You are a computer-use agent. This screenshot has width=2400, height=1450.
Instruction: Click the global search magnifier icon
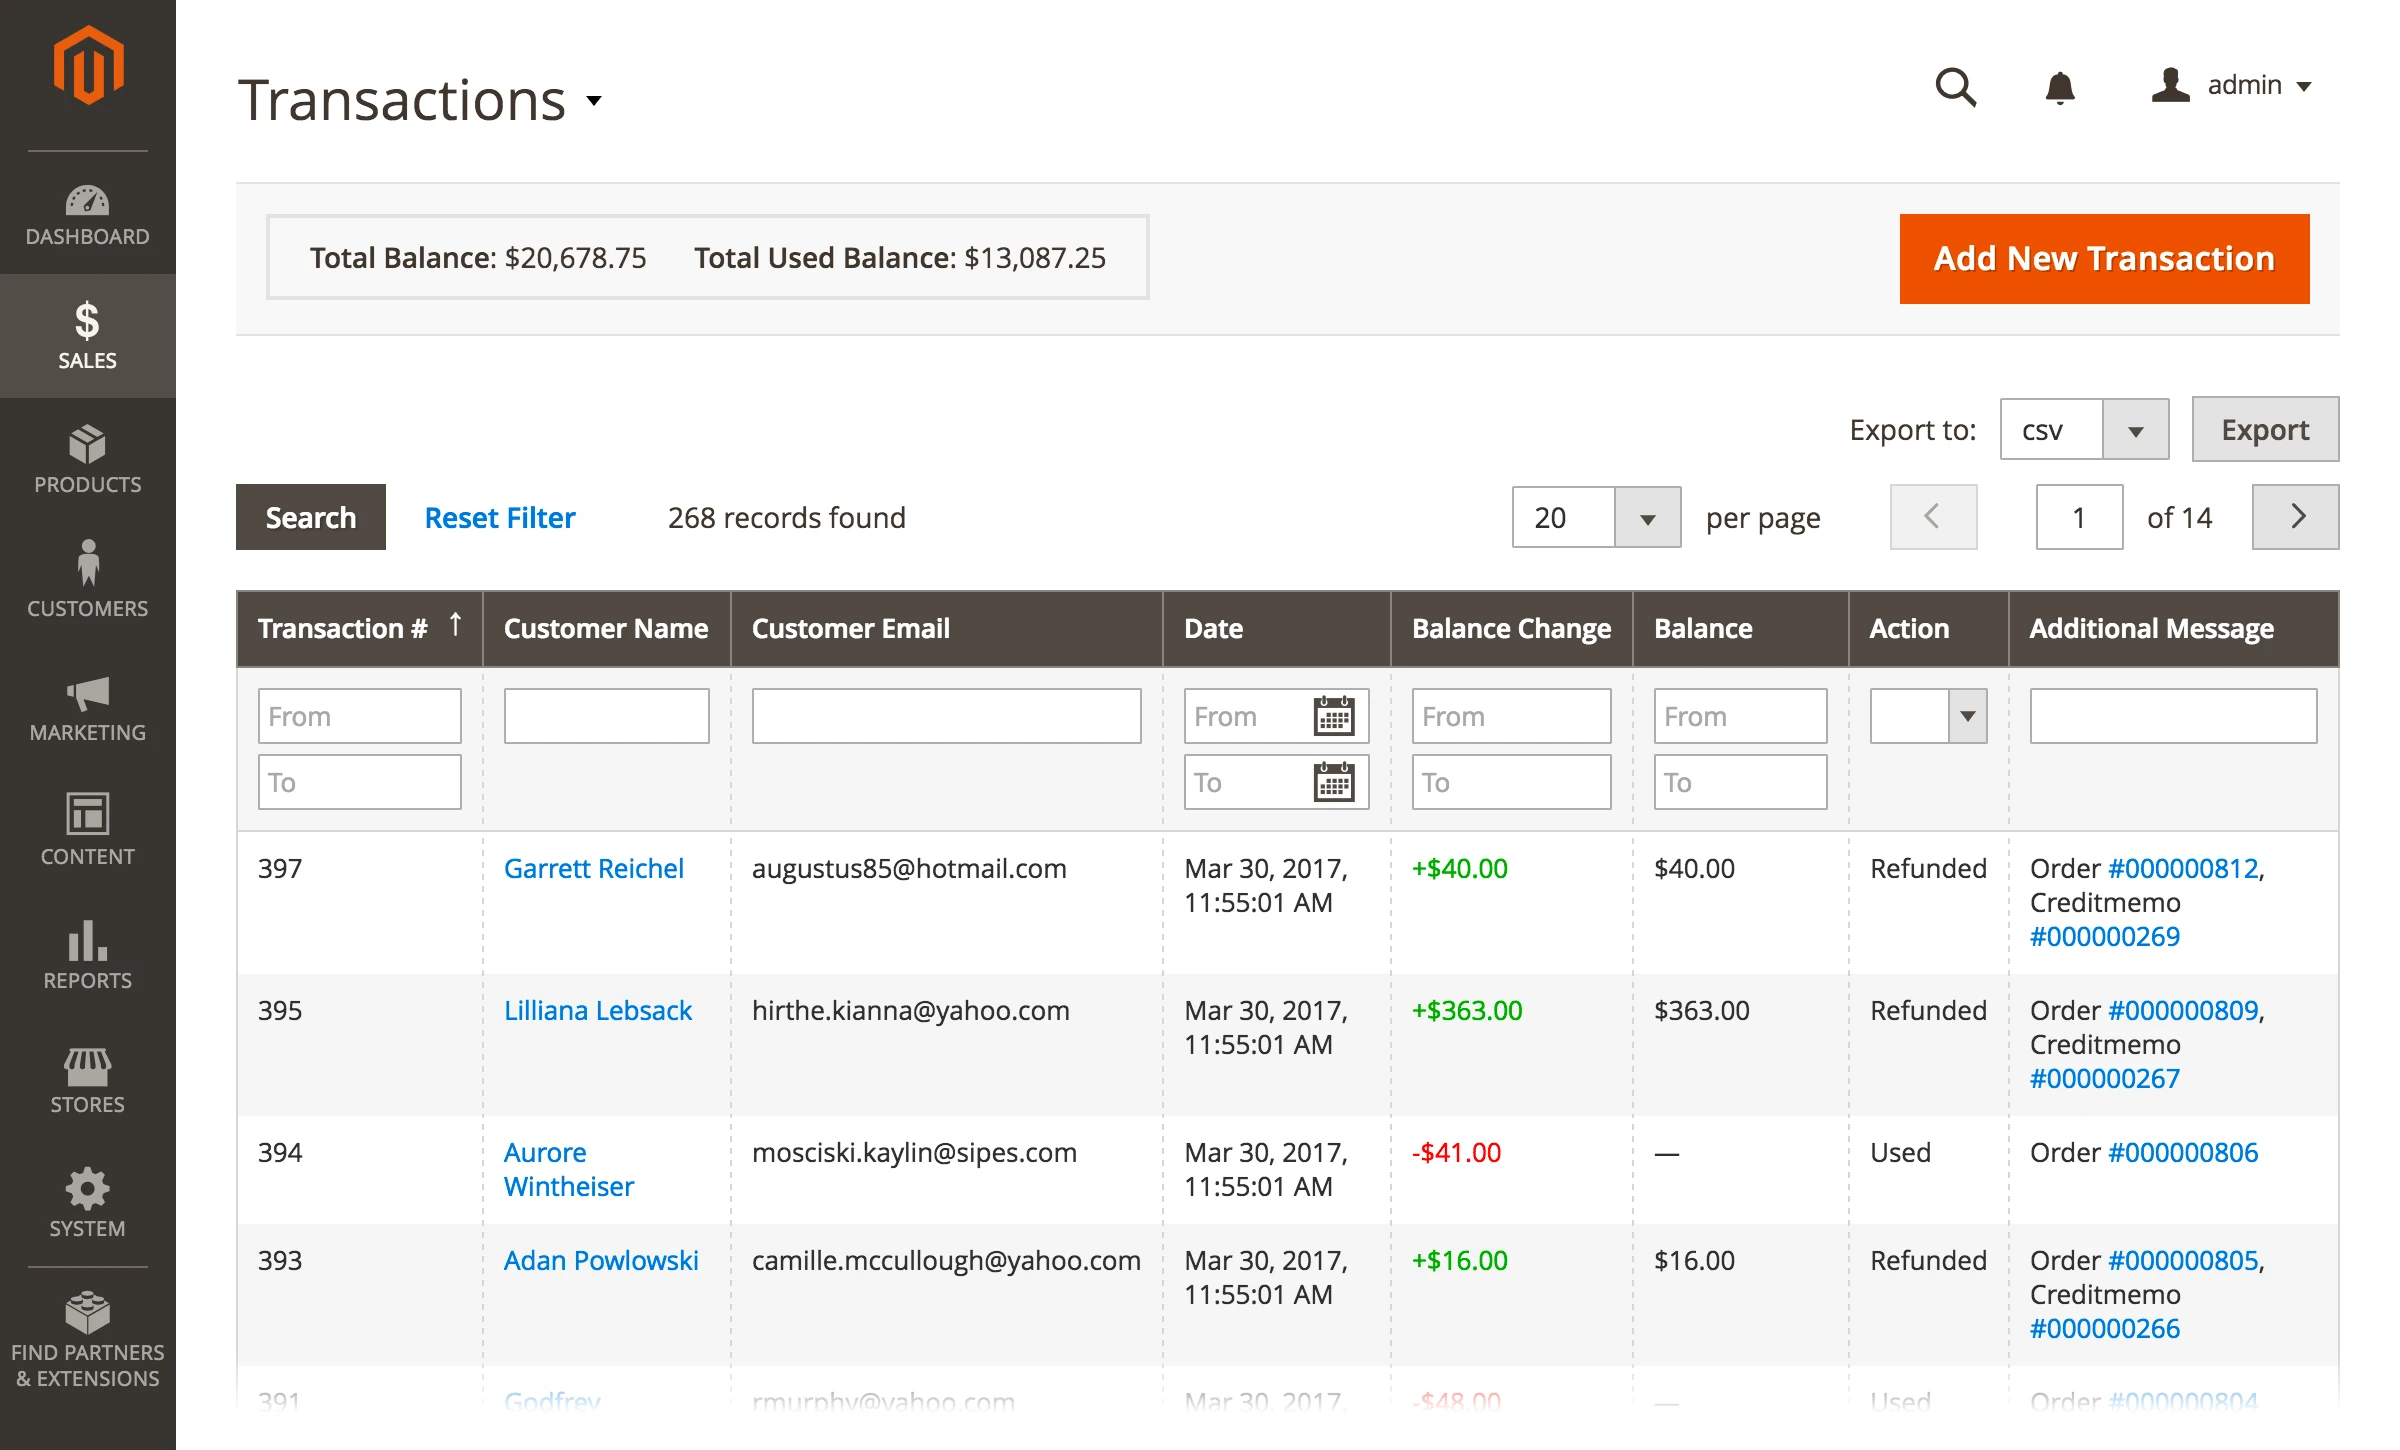(x=1955, y=87)
